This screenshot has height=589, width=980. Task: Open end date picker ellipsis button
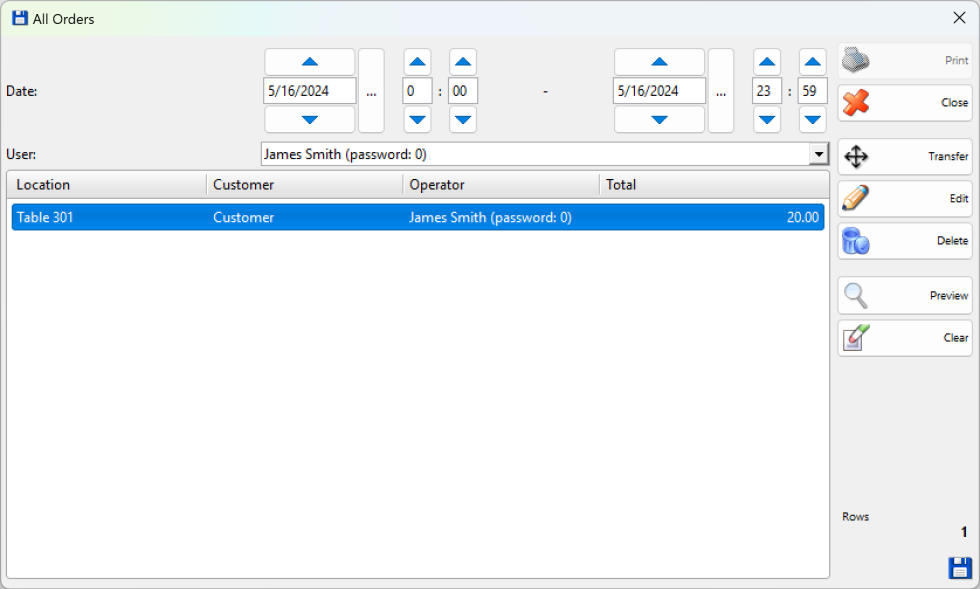(x=721, y=91)
